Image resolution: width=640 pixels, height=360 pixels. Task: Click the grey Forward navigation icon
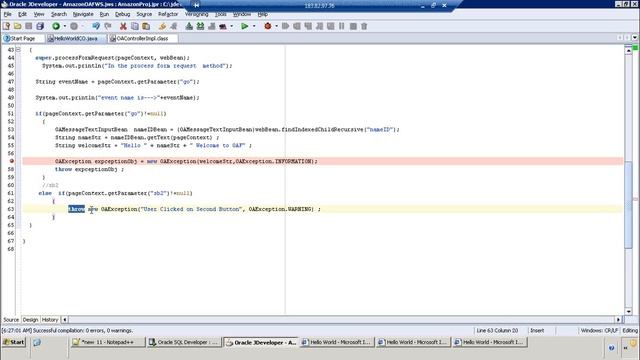point(74,26)
